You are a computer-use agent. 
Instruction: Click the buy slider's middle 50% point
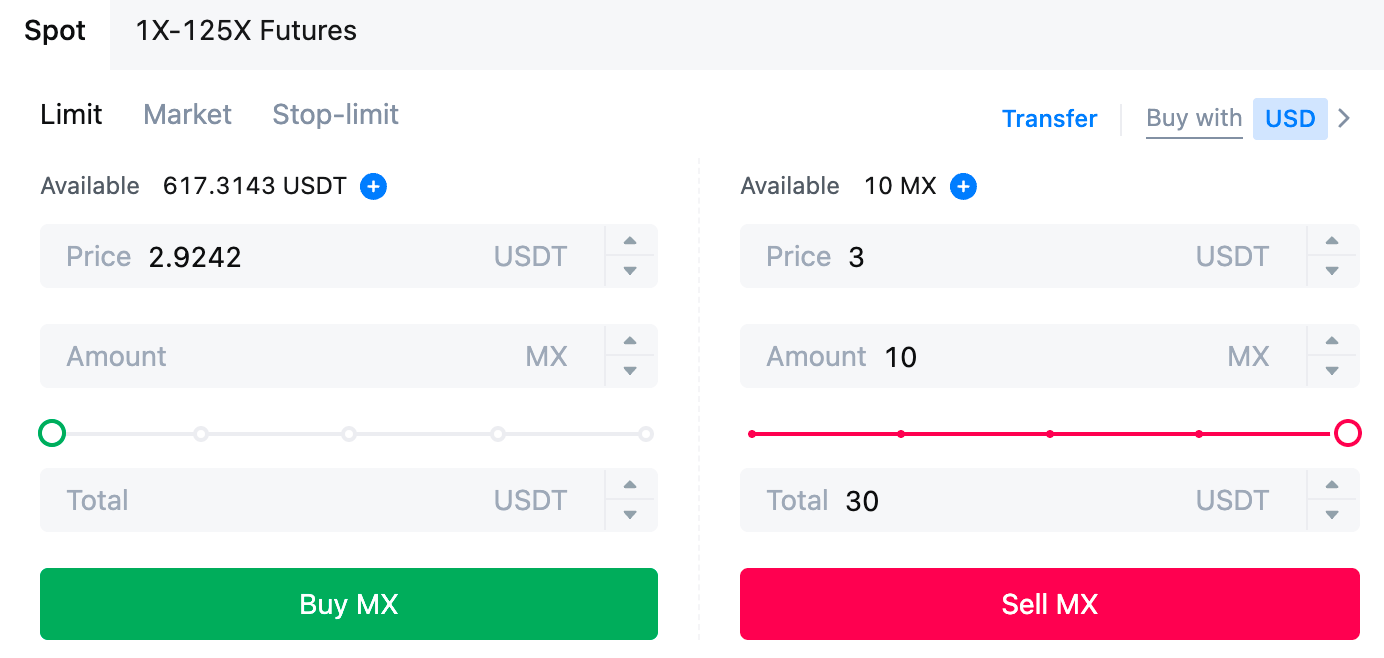pos(349,434)
